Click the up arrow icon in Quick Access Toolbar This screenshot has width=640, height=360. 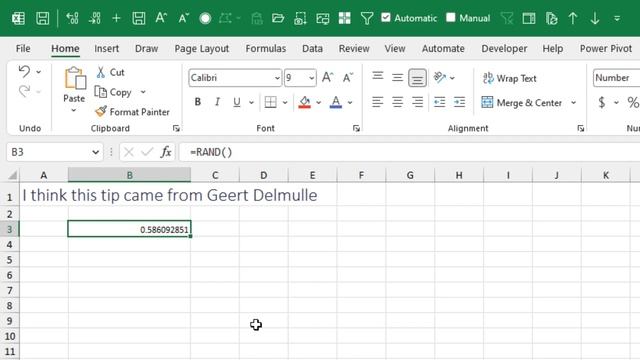point(573,18)
